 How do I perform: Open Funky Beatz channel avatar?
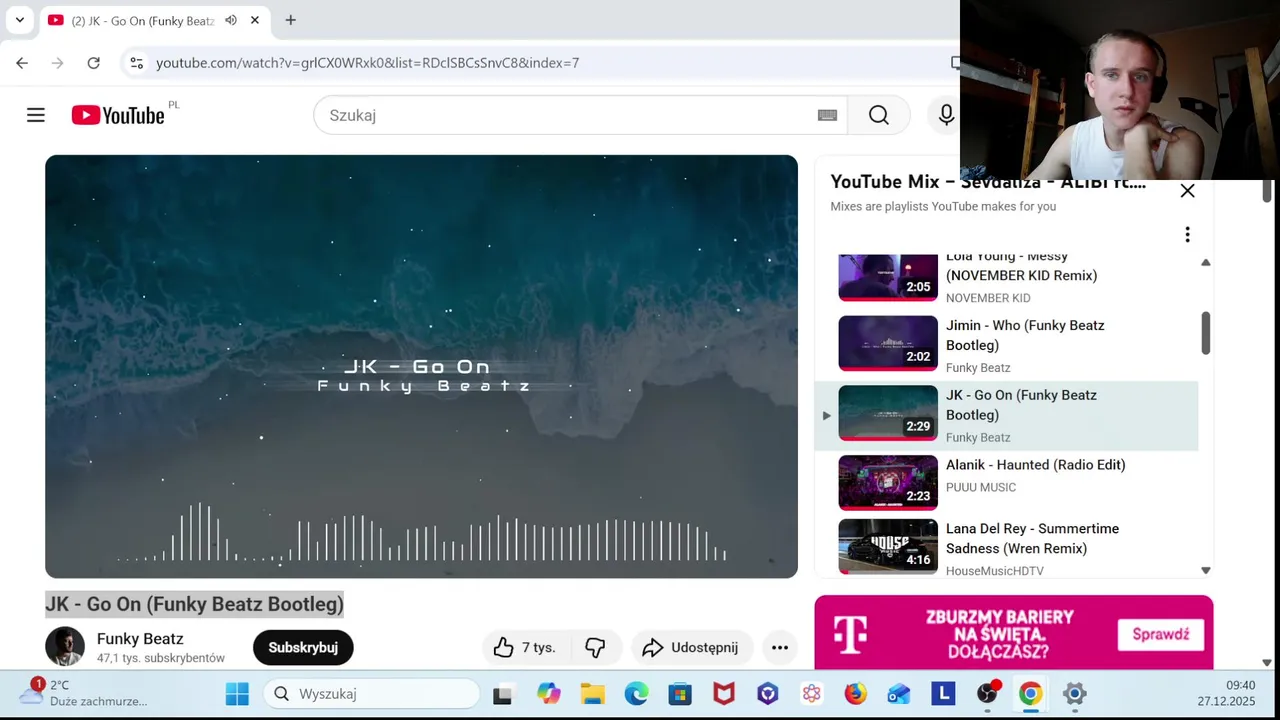pos(65,647)
